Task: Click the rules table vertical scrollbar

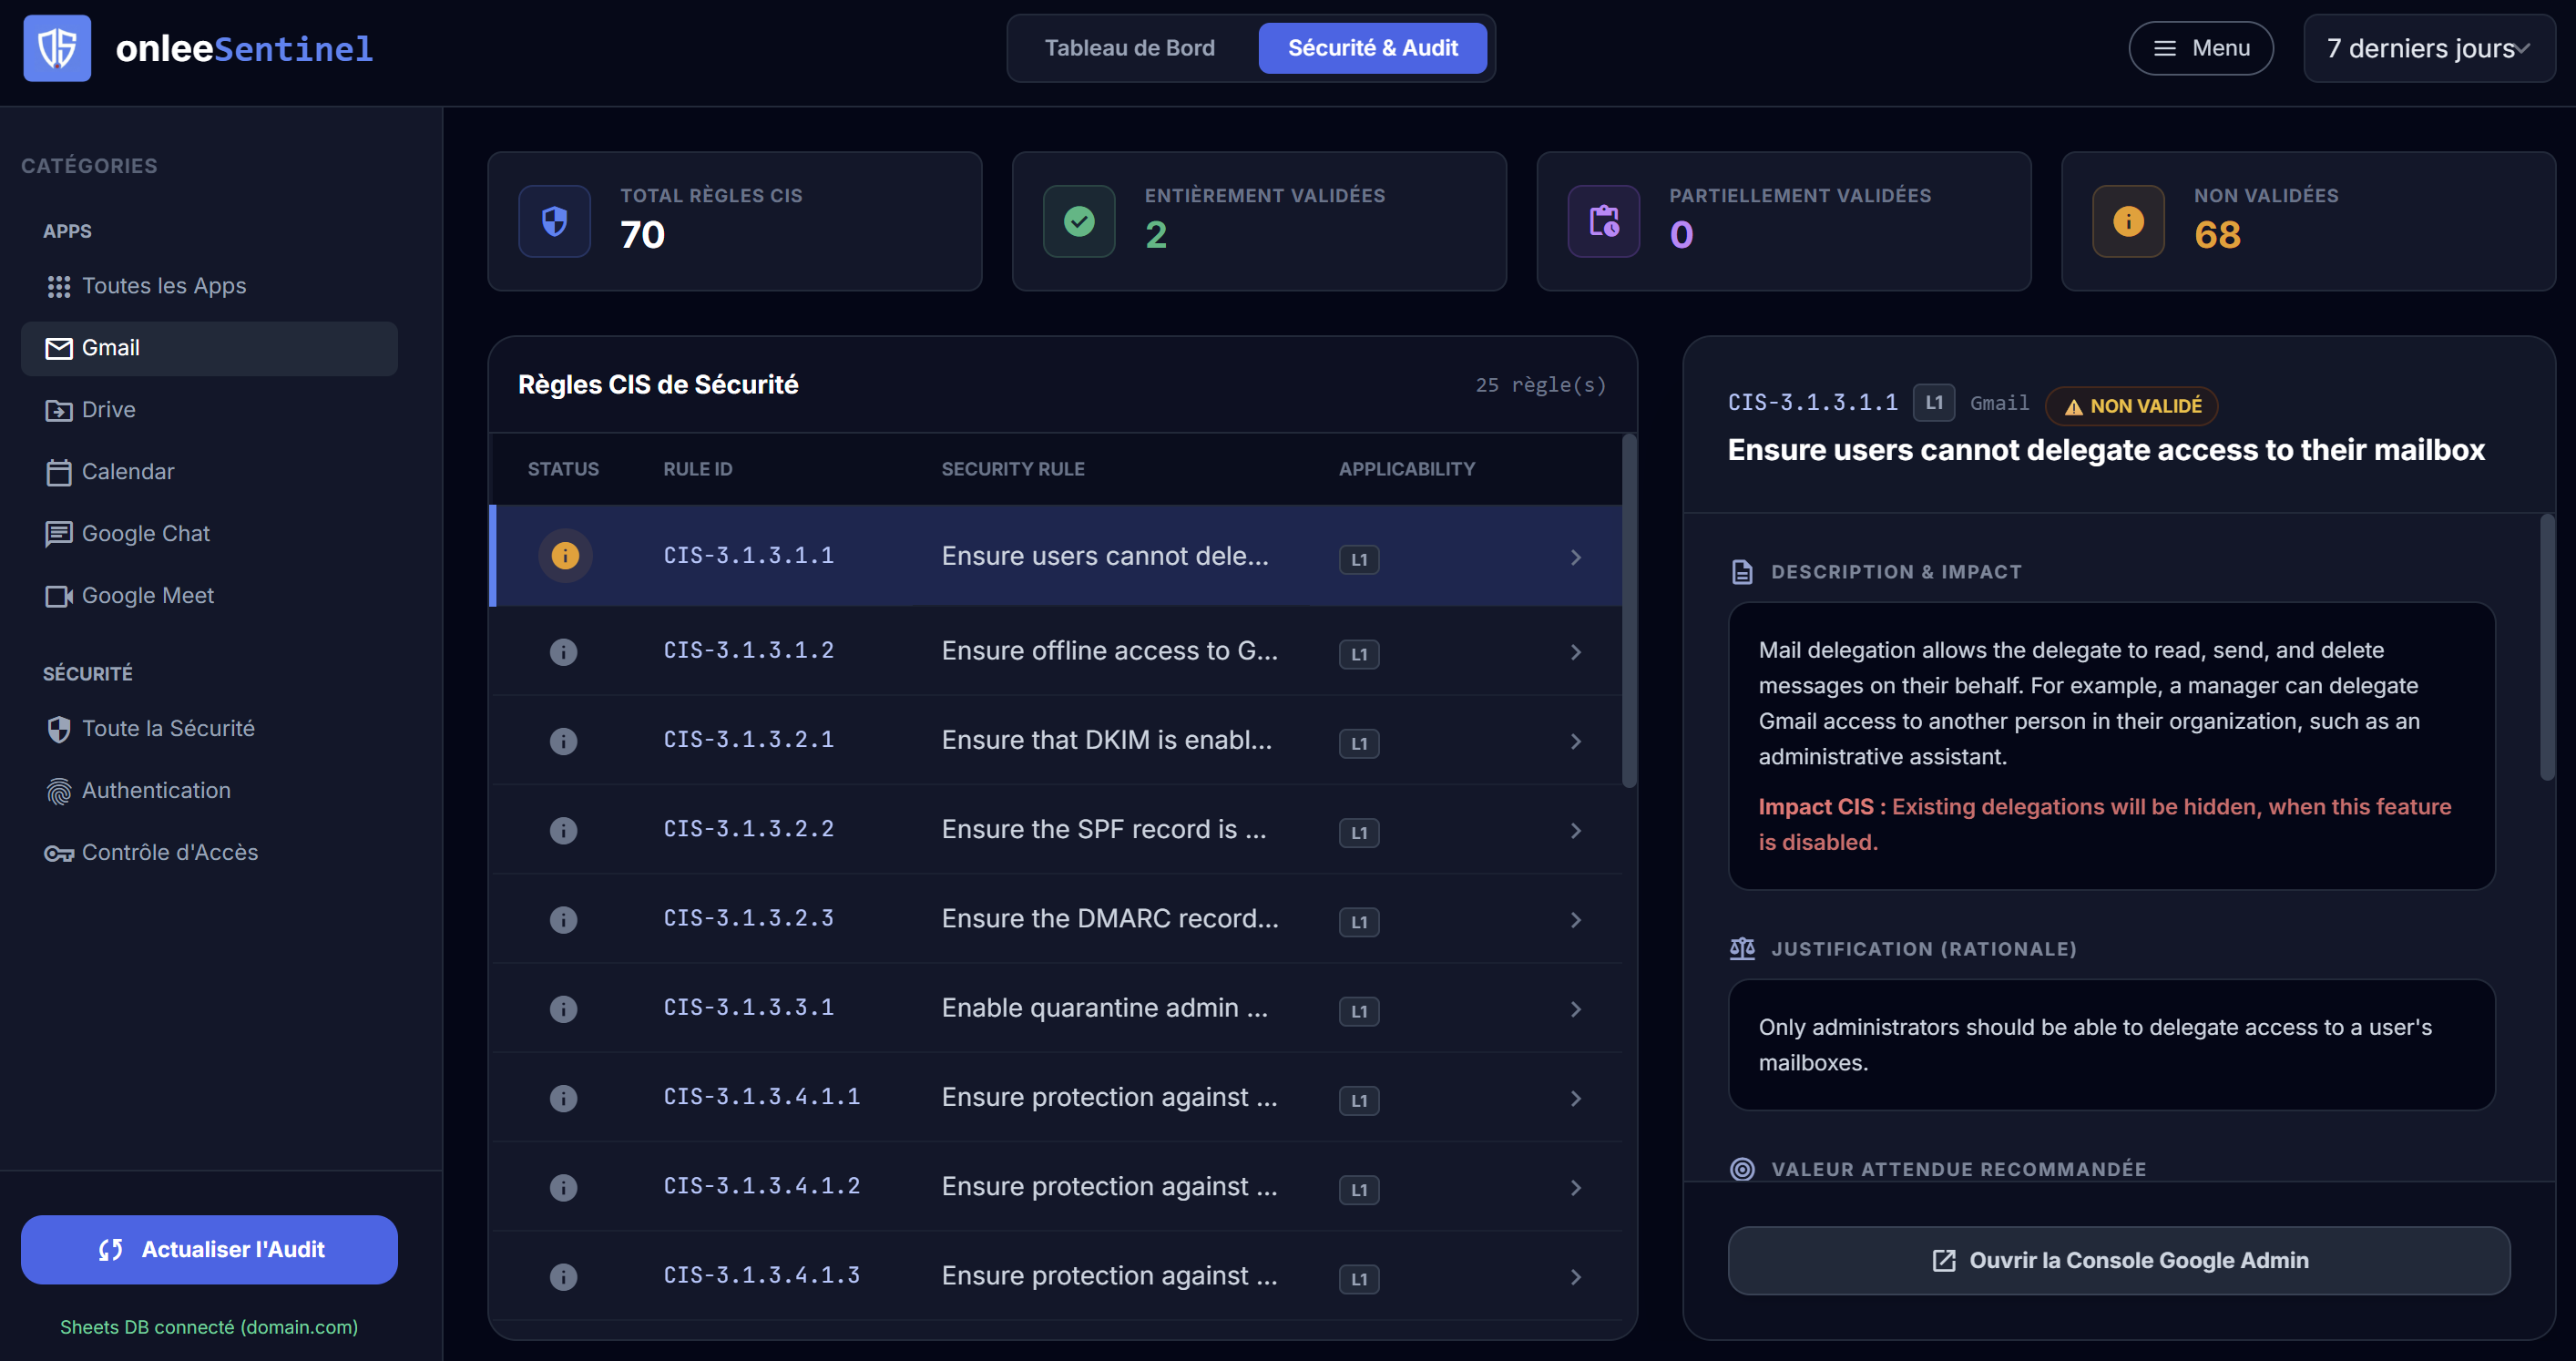Action: [x=1628, y=612]
